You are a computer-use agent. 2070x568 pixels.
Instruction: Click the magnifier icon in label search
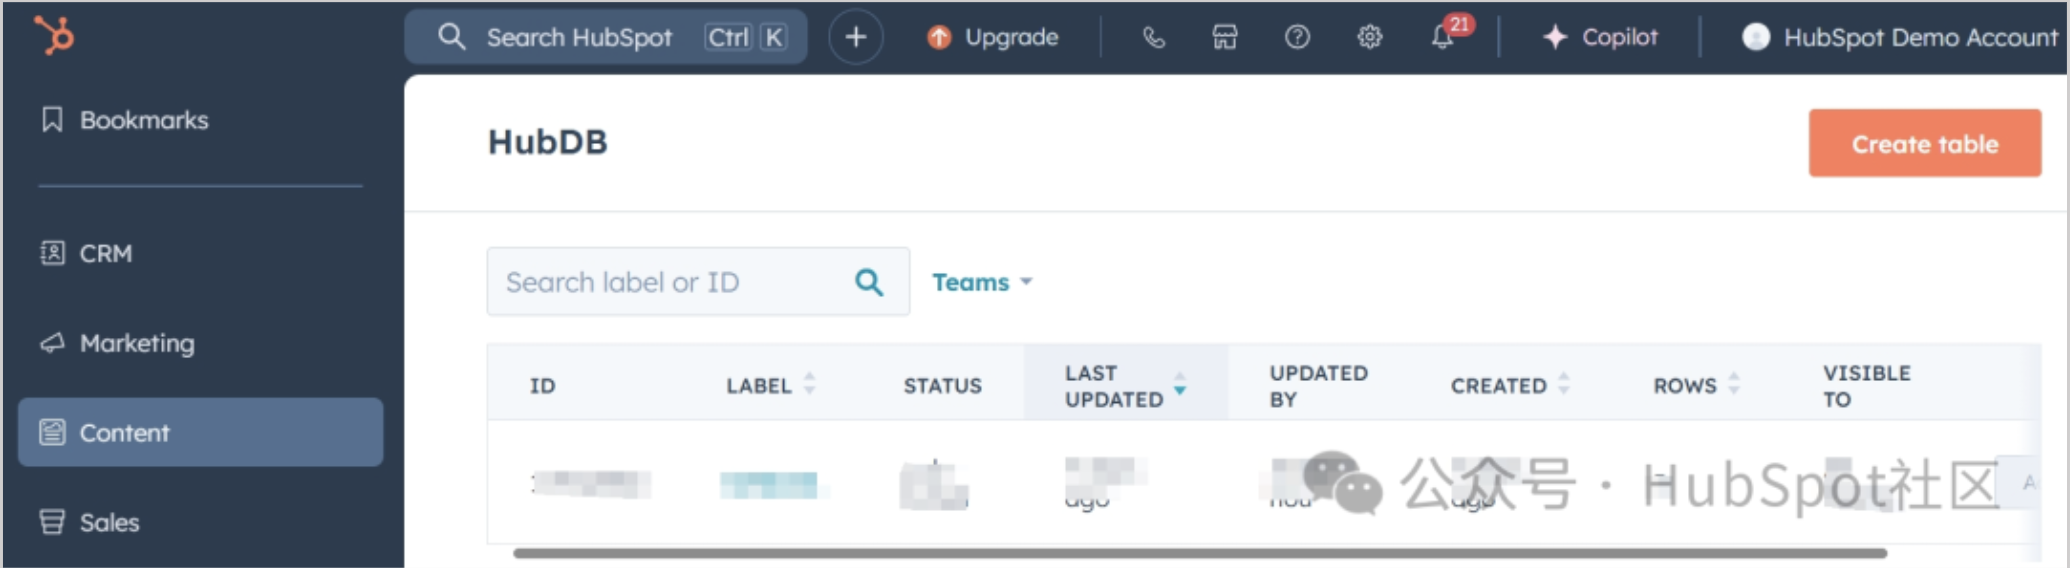pos(869,283)
